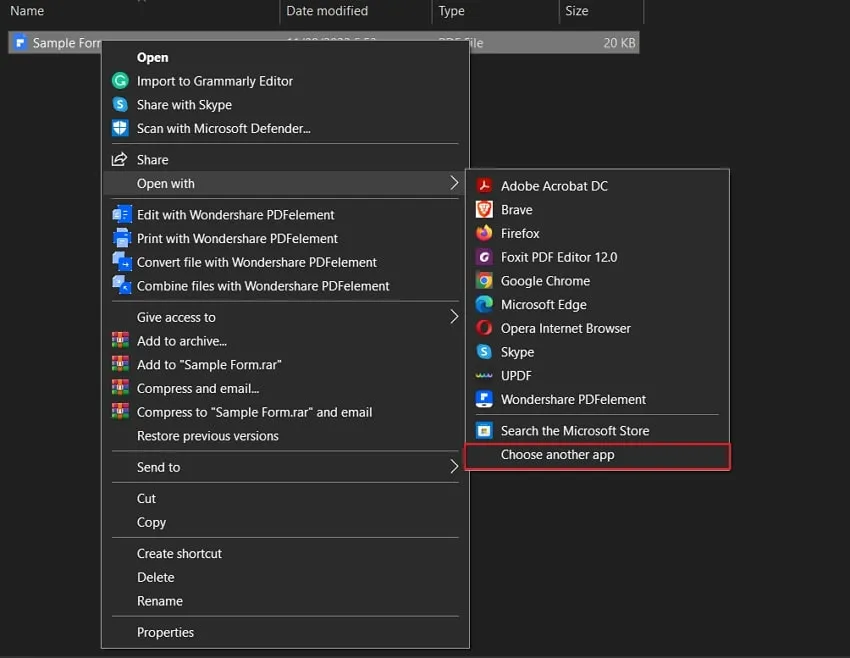
Task: Expand the Send to submenu arrow
Action: click(x=454, y=467)
